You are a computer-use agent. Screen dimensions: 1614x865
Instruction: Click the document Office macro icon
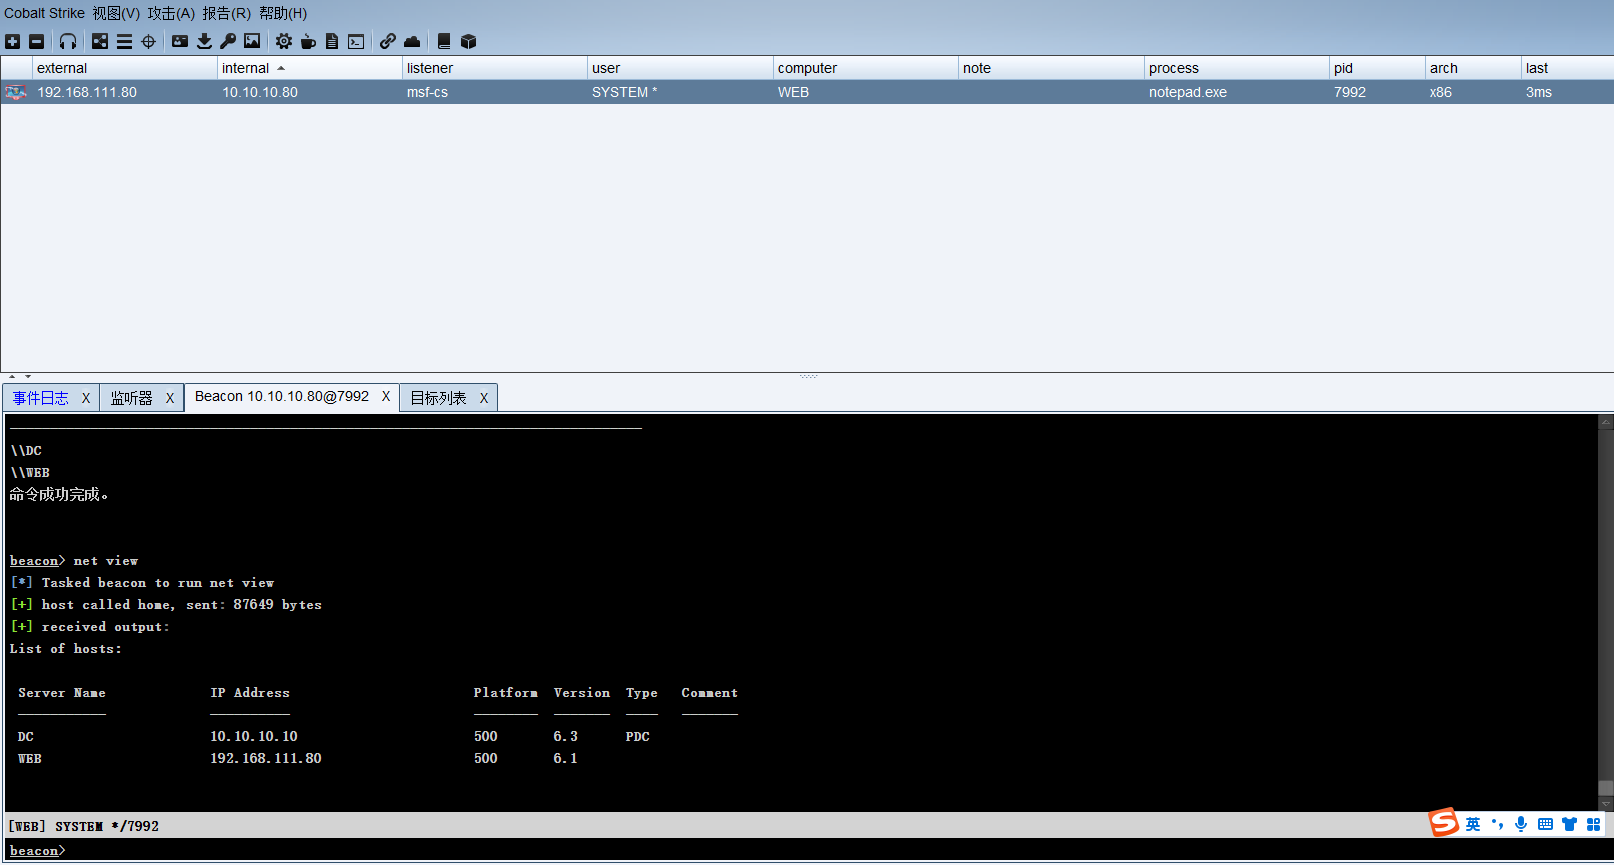[332, 41]
